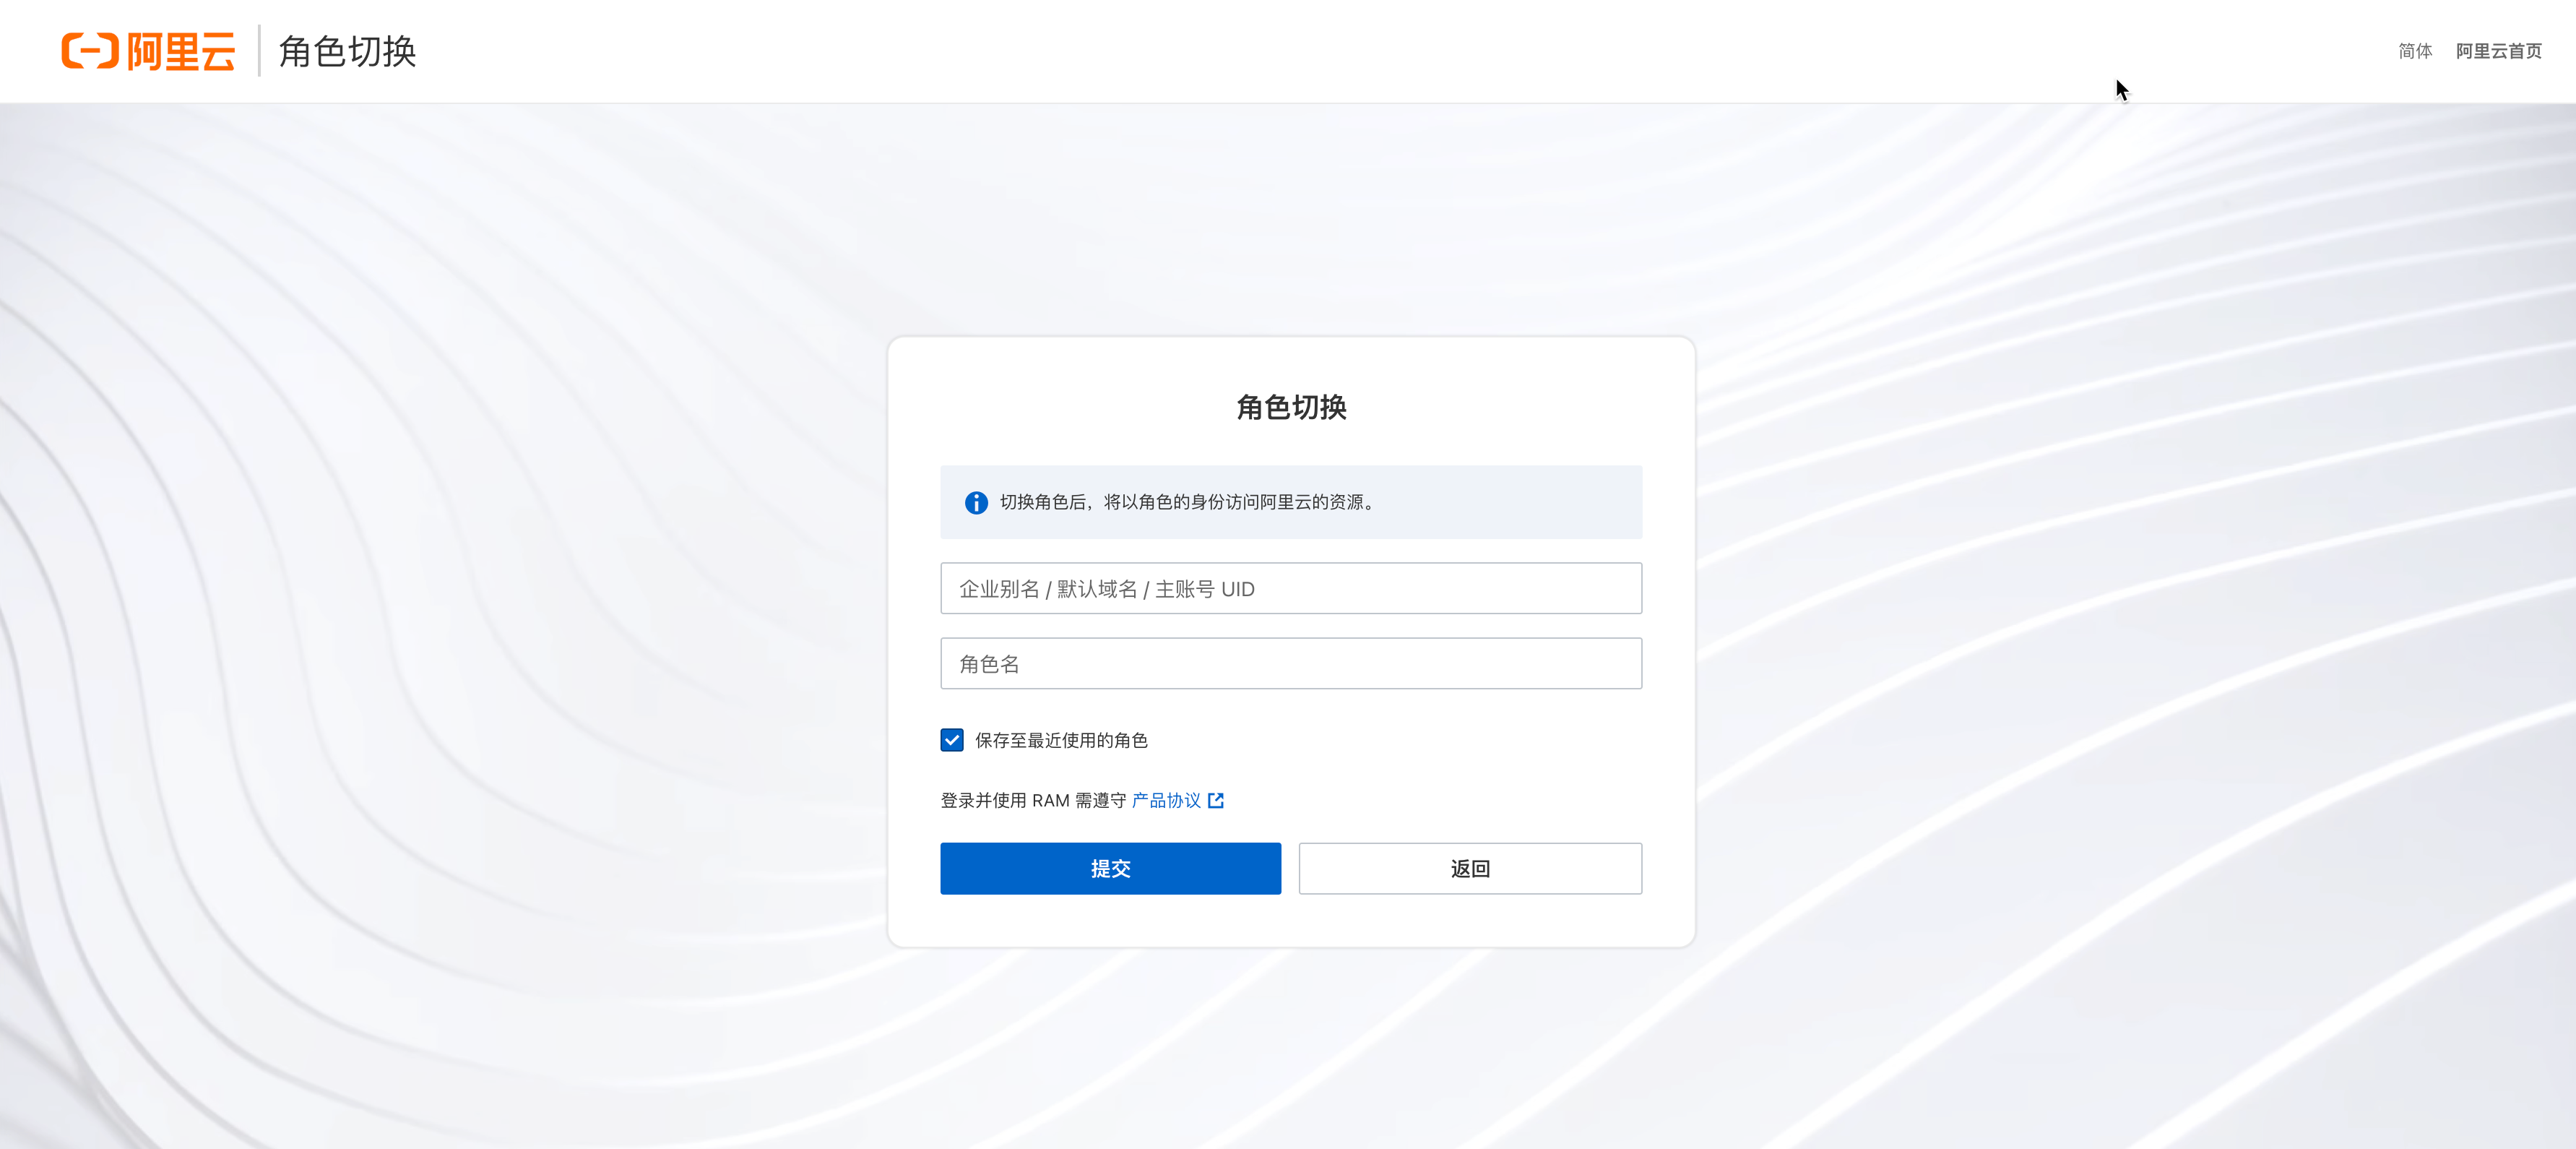Click the blank background left of the card
Image resolution: width=2576 pixels, height=1149 pixels.
click(x=440, y=640)
